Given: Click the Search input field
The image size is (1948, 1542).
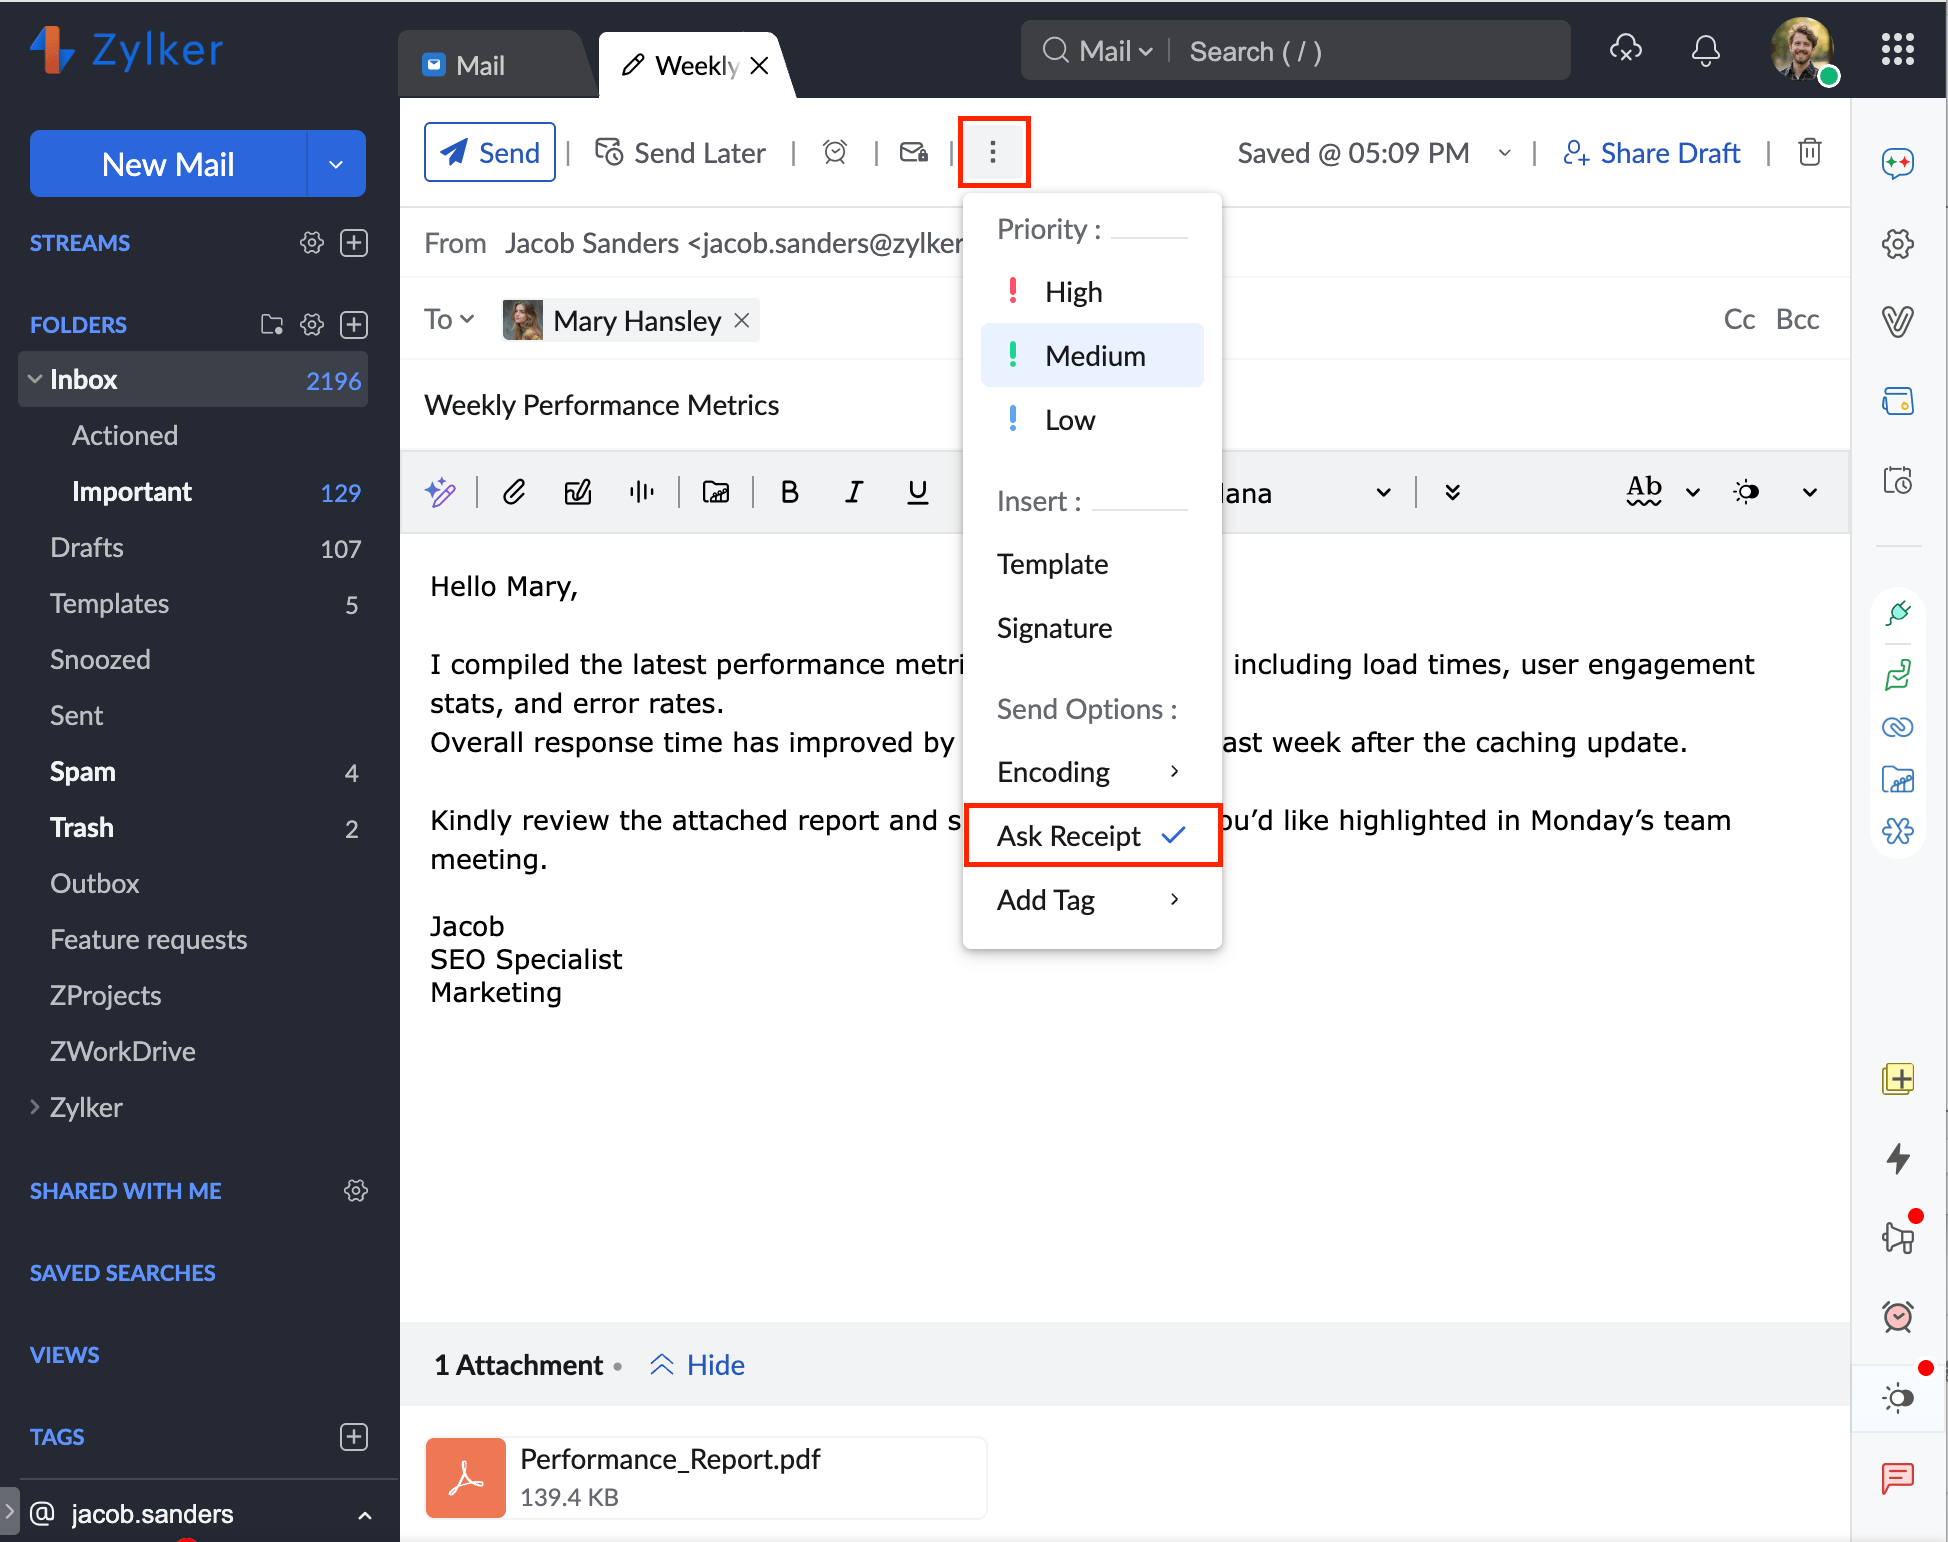Looking at the screenshot, I should coord(1370,51).
